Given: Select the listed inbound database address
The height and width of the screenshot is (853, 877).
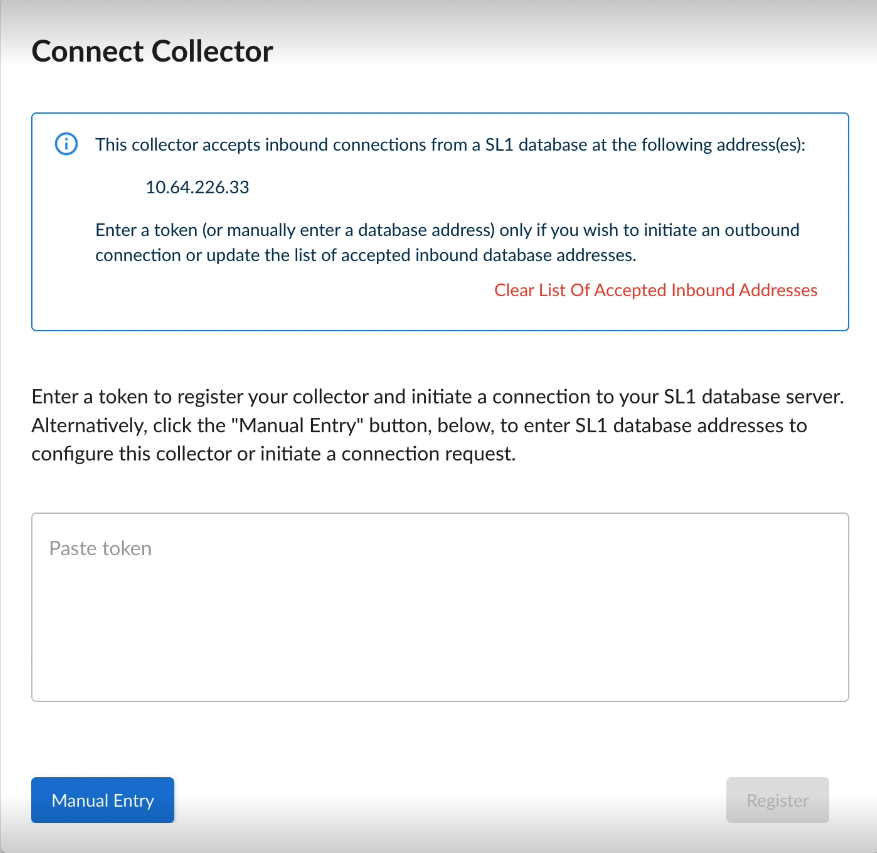Looking at the screenshot, I should tap(197, 187).
